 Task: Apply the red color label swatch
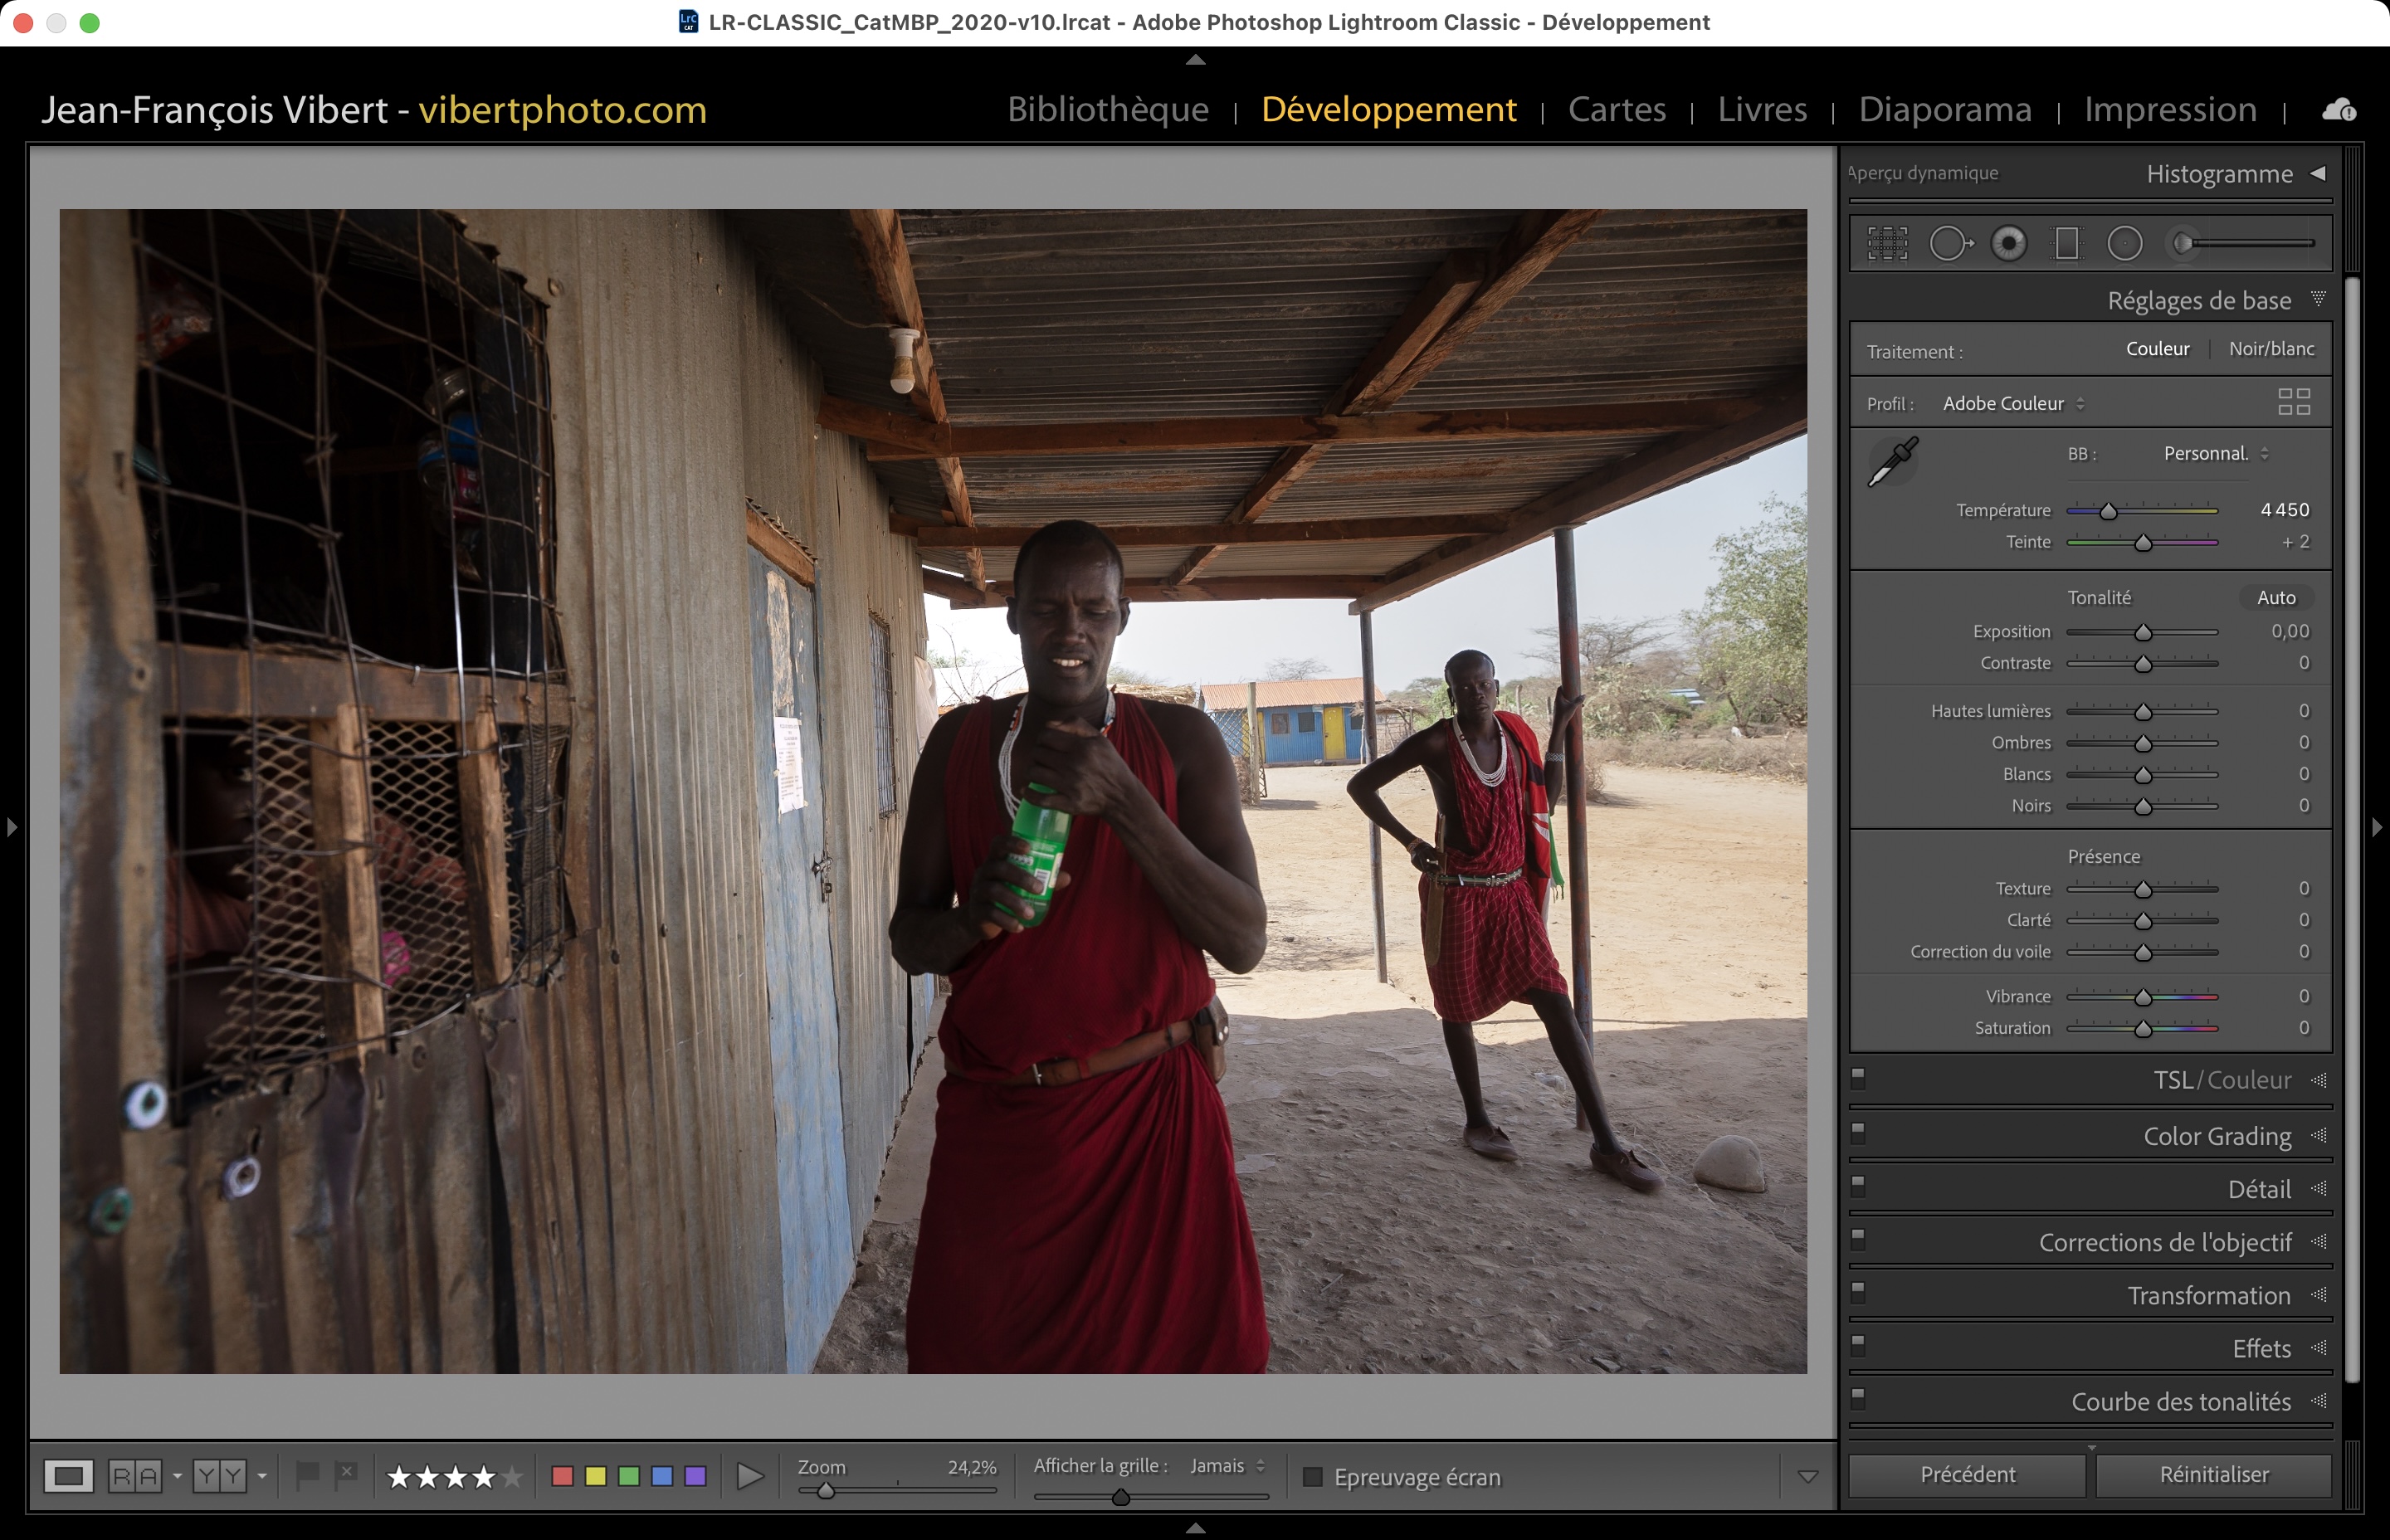(562, 1476)
